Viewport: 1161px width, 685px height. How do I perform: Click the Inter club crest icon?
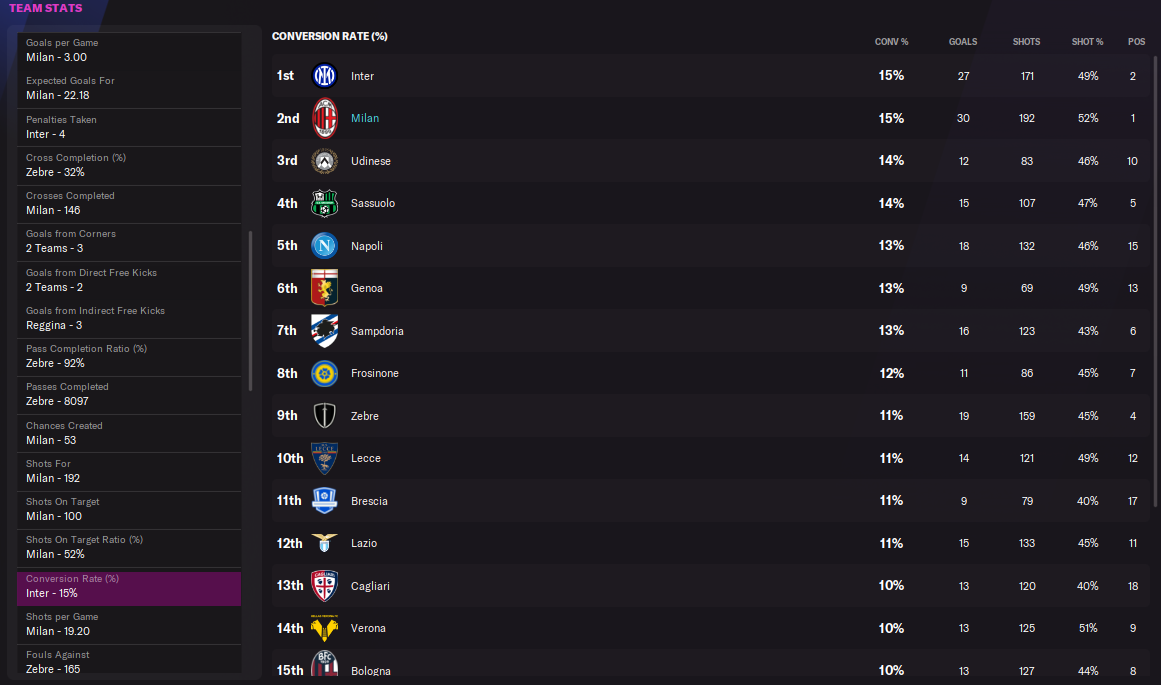point(324,76)
